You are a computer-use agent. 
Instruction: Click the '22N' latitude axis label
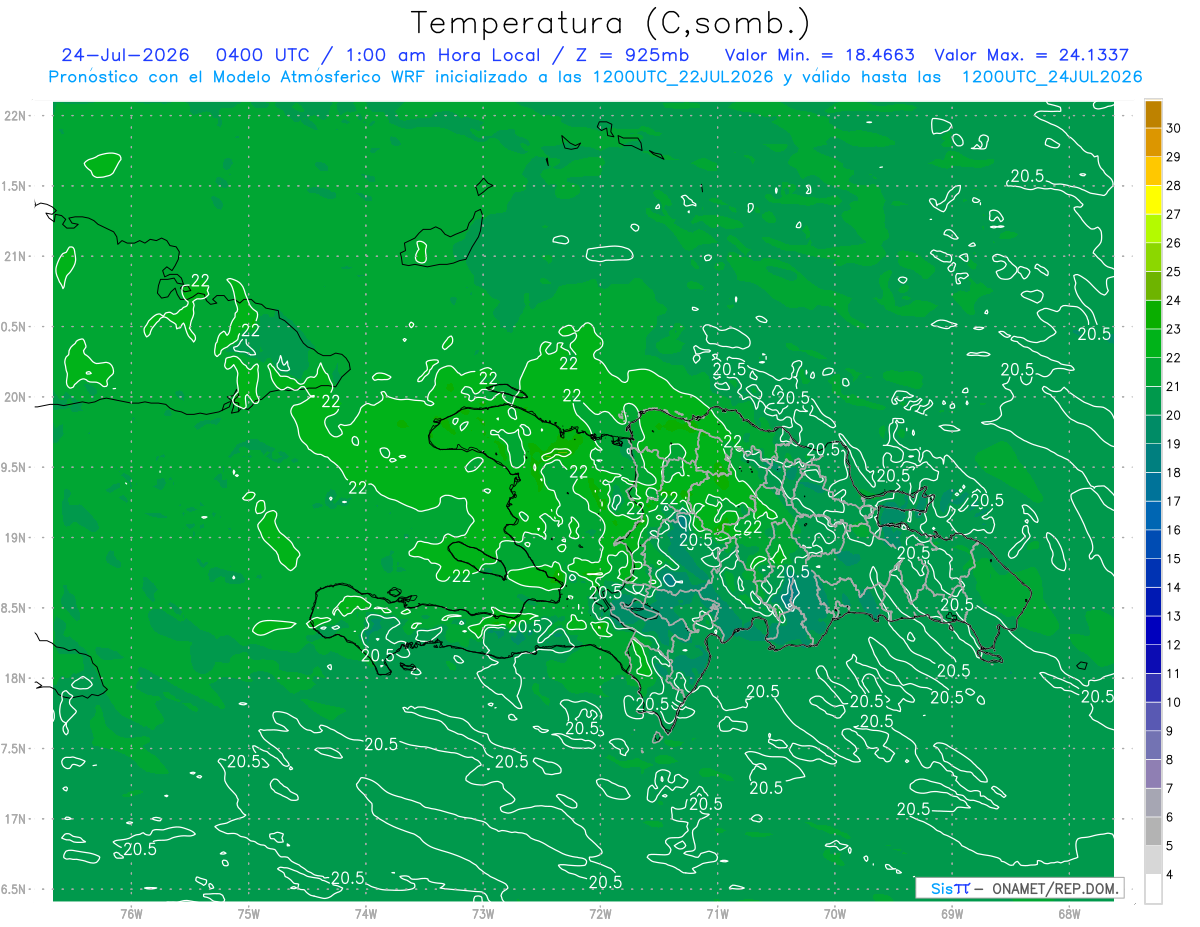pos(16,115)
